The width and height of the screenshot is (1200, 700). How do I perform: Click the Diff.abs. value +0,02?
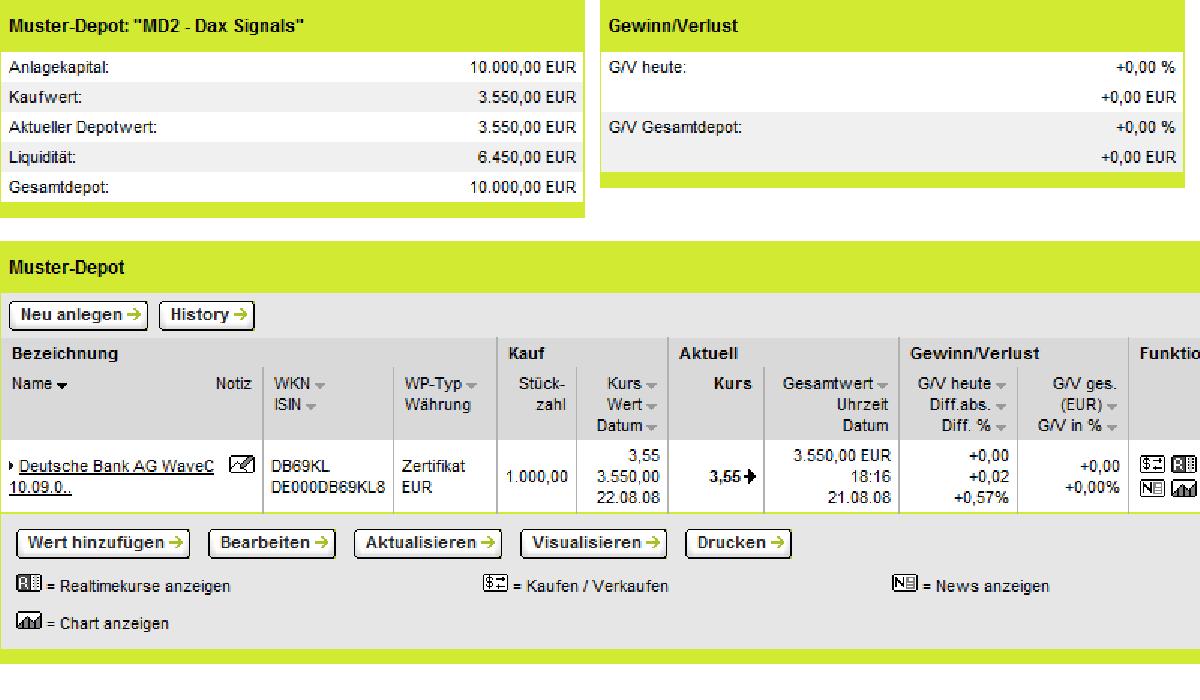[x=990, y=477]
